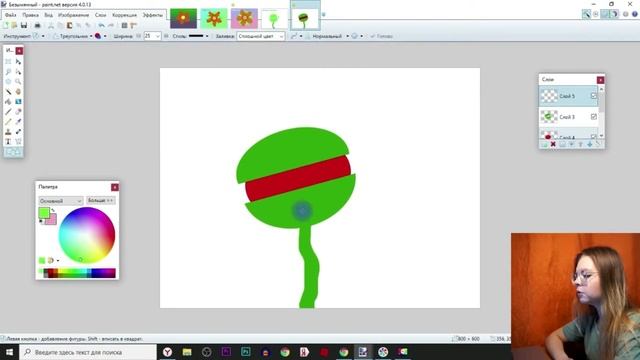Close the Палитра colors window
This screenshot has width=640, height=360.
pos(115,187)
